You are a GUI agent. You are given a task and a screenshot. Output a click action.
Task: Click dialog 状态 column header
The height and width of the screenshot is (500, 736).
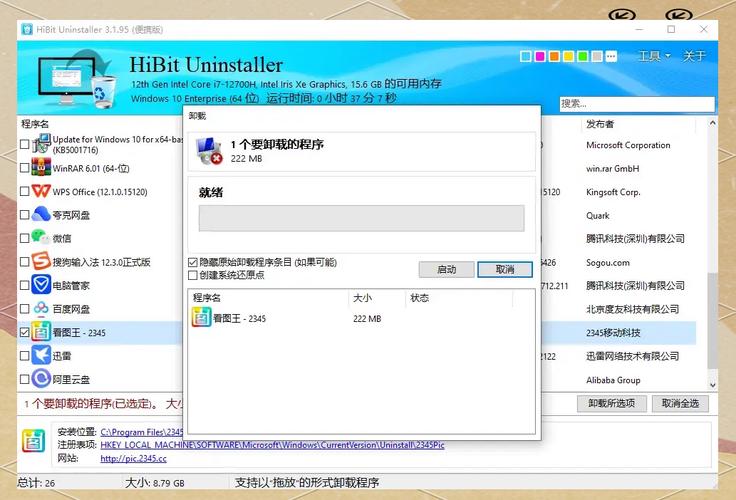pyautogui.click(x=419, y=298)
